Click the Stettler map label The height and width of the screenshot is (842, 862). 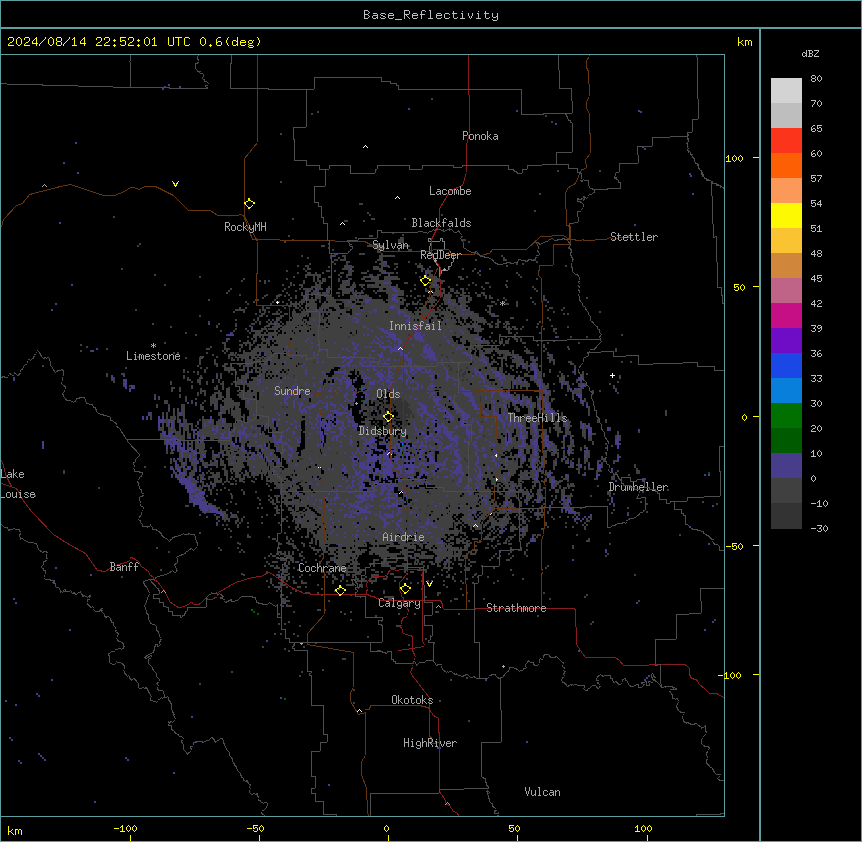click(x=634, y=237)
